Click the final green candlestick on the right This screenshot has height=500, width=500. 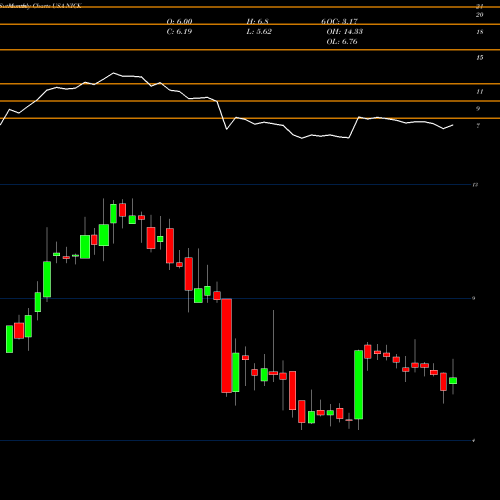point(453,381)
